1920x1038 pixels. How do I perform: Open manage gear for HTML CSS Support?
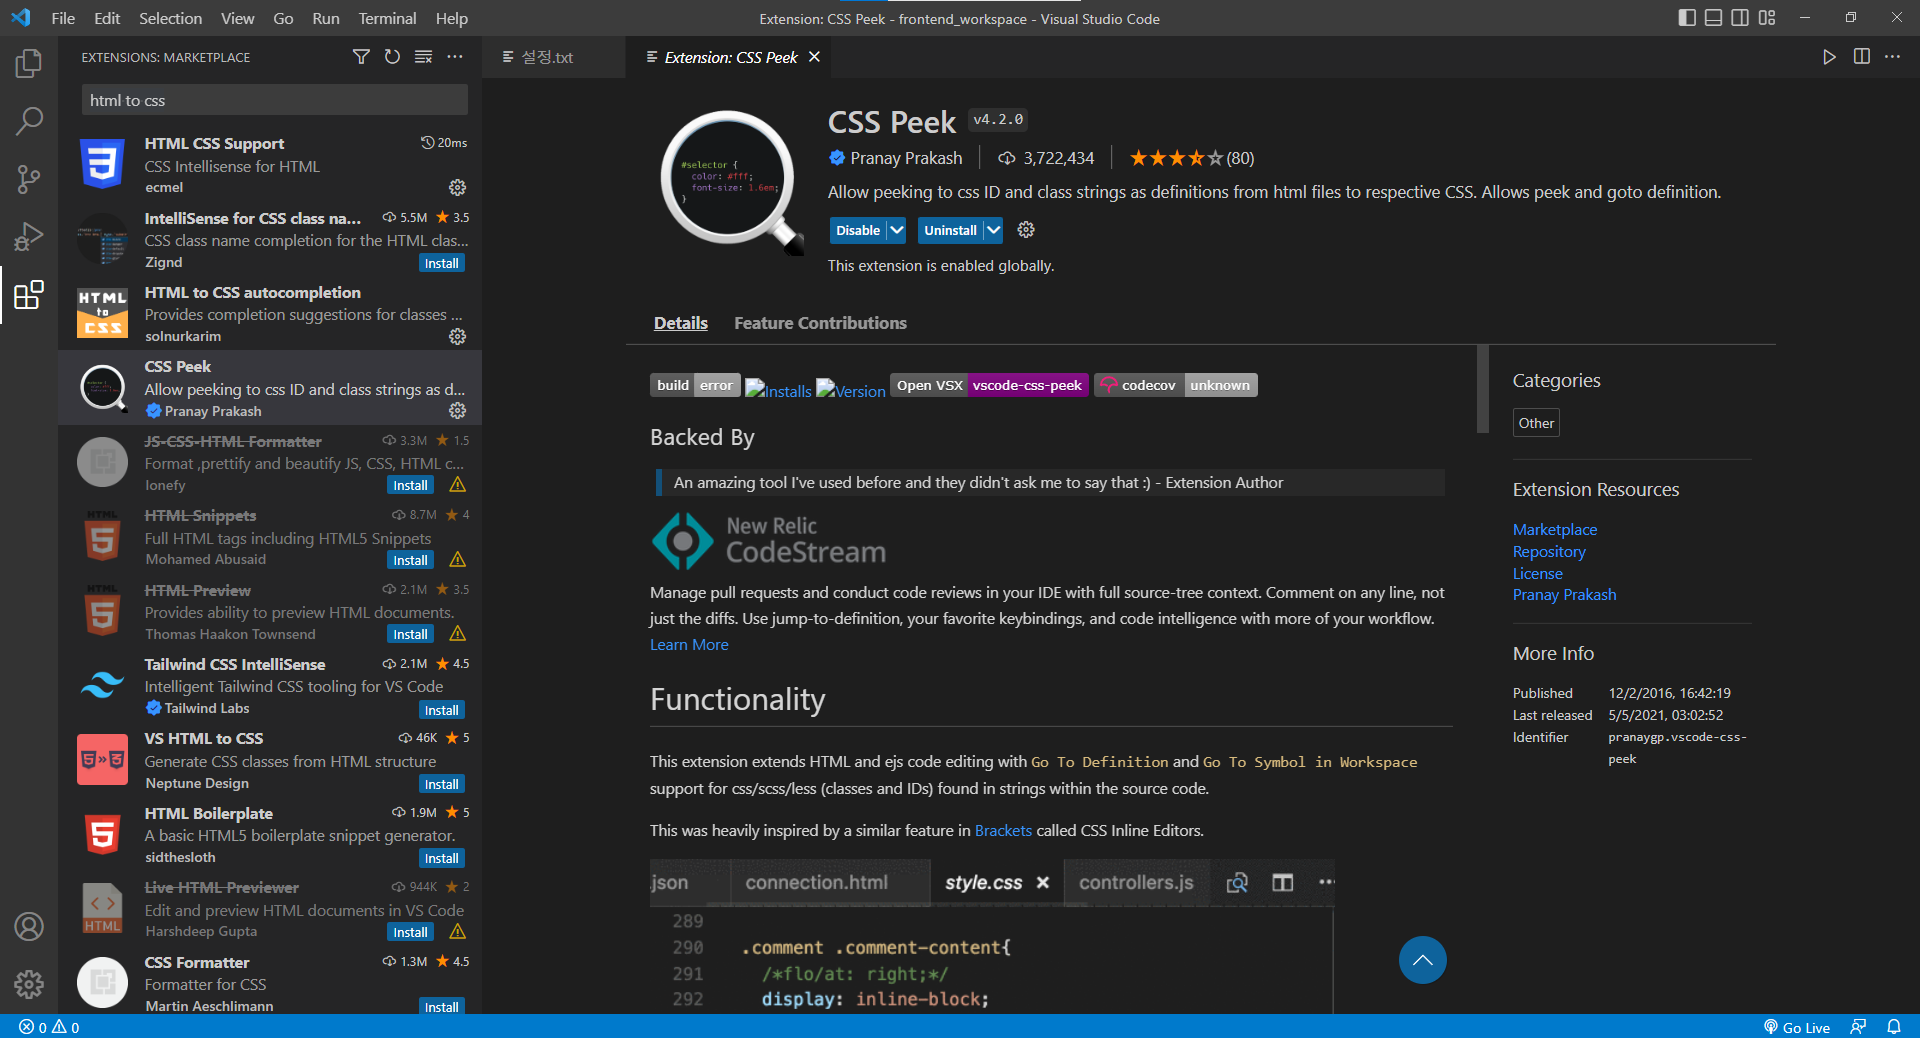pos(457,188)
